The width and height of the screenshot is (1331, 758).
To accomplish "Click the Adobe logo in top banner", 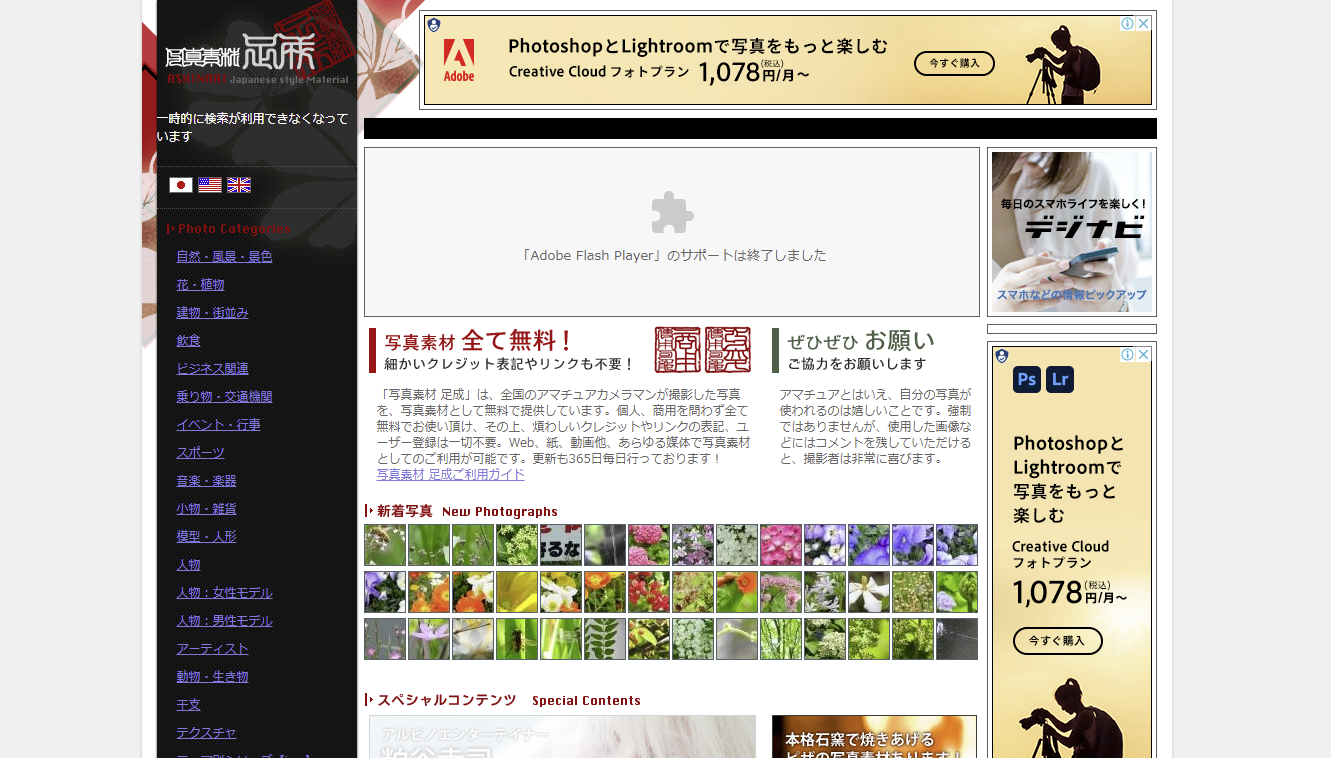I will [x=459, y=60].
